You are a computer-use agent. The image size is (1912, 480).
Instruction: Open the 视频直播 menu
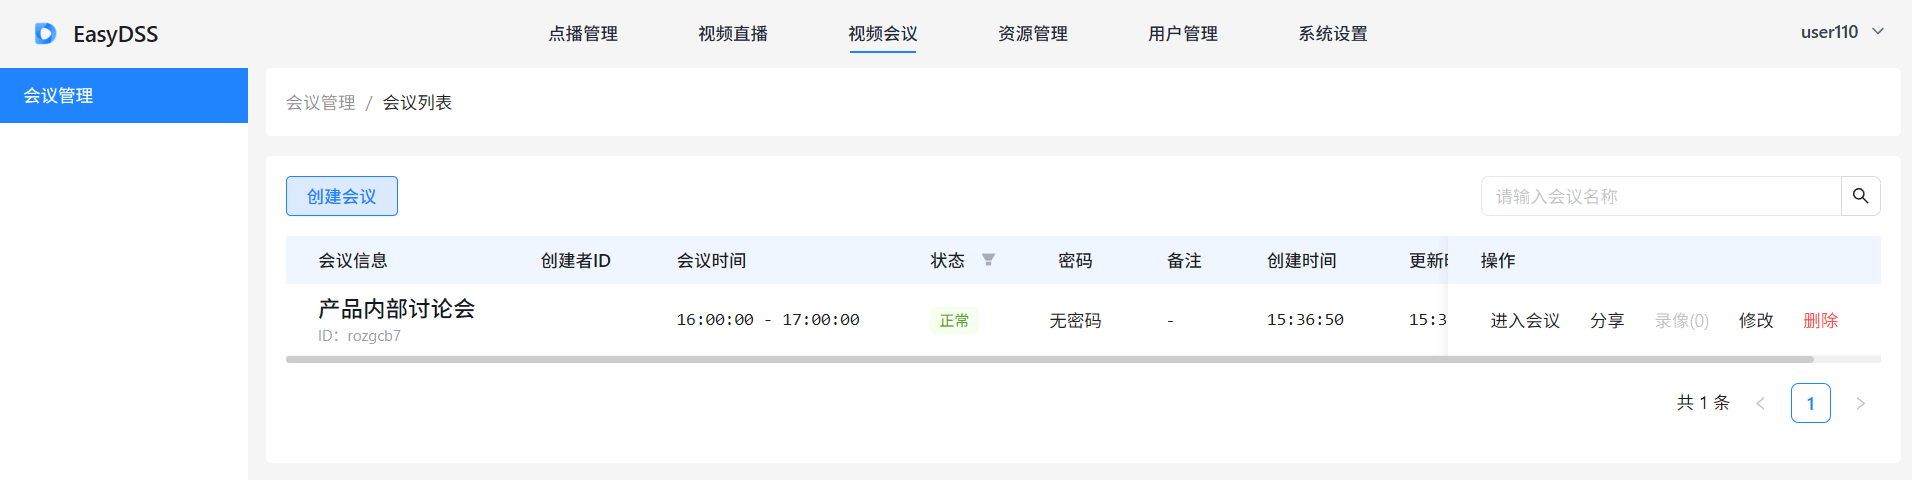733,34
